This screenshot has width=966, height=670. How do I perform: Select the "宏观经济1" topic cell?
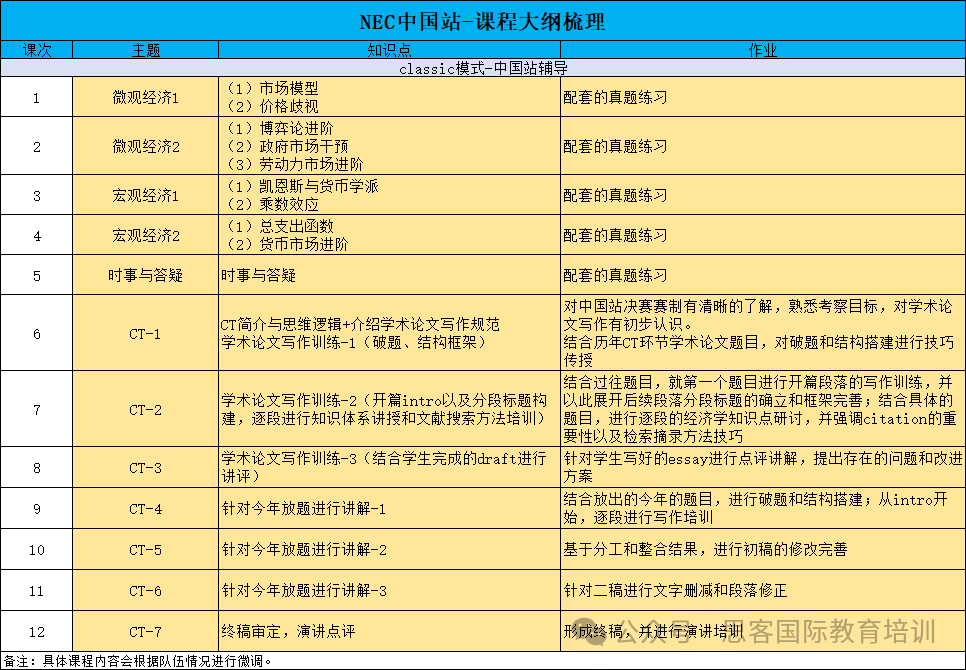tap(145, 195)
